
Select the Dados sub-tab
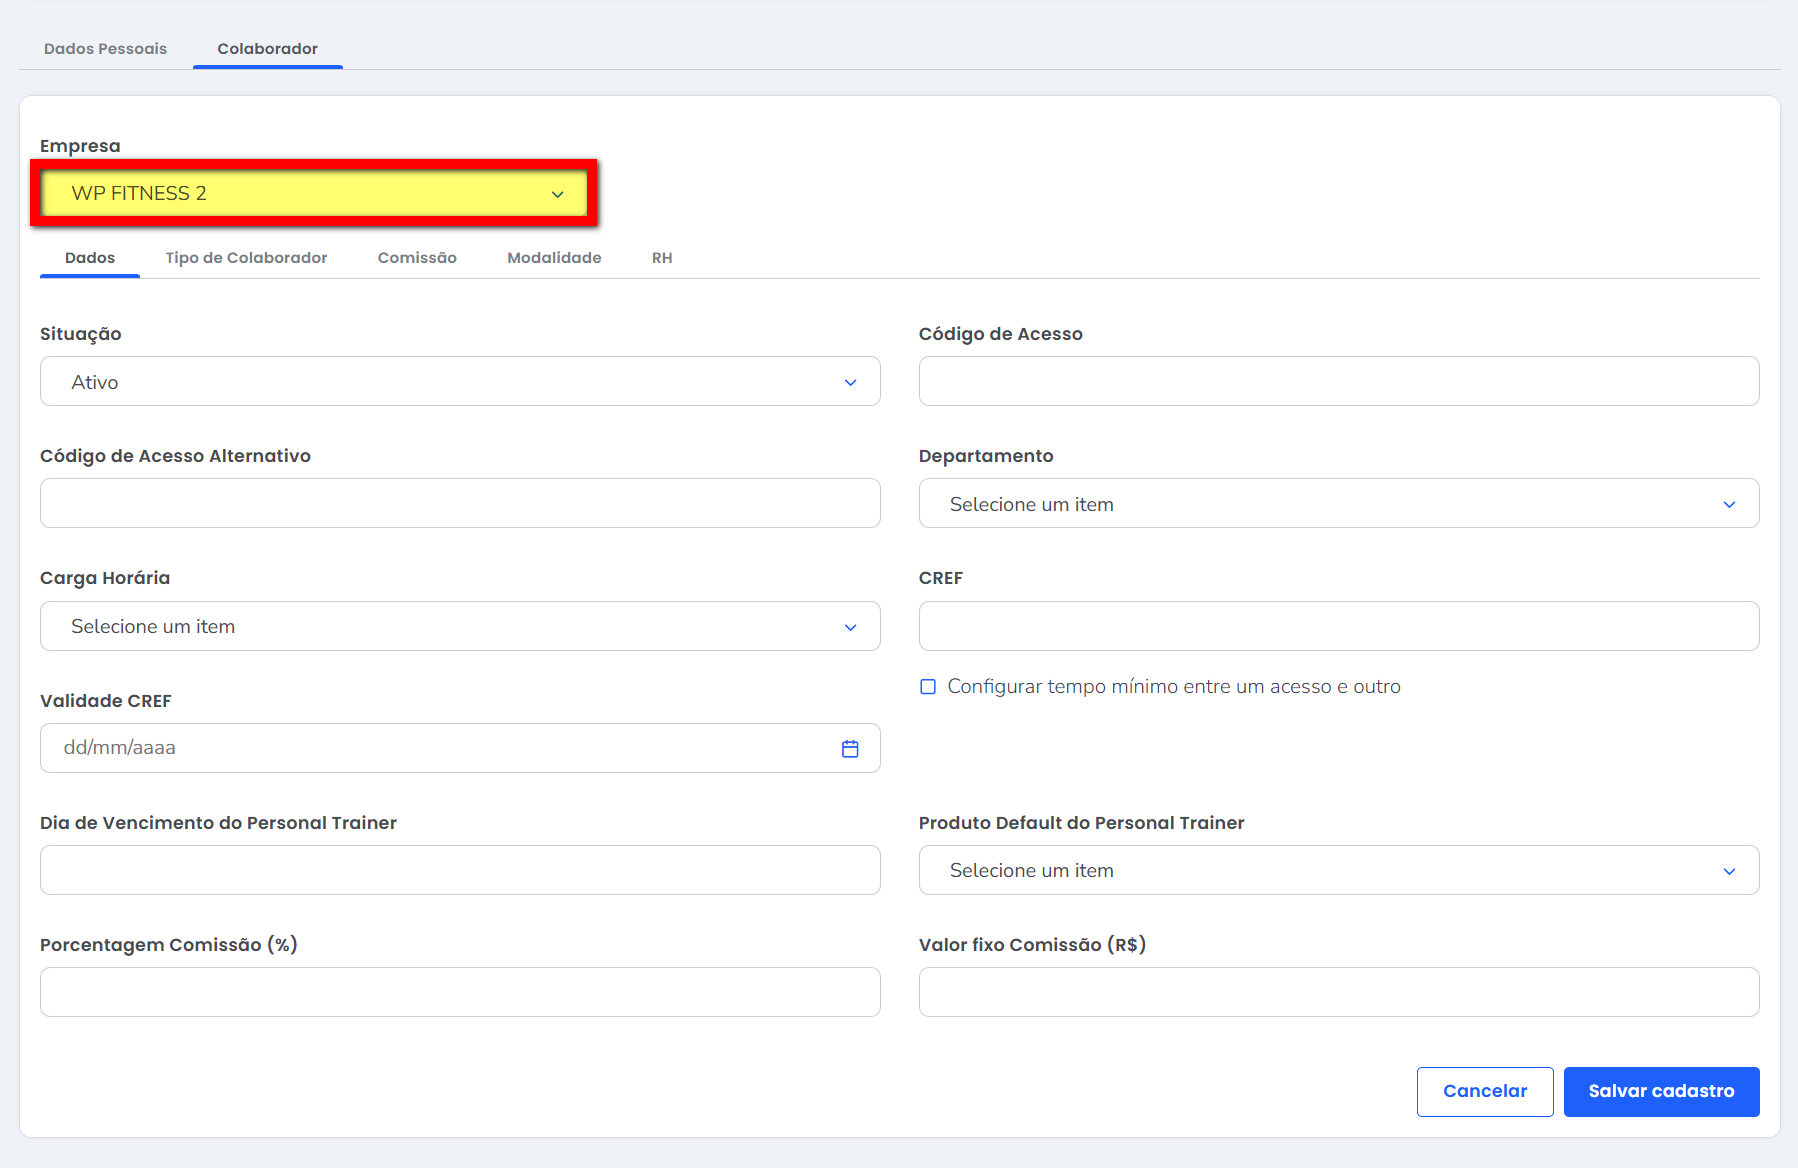pyautogui.click(x=90, y=258)
